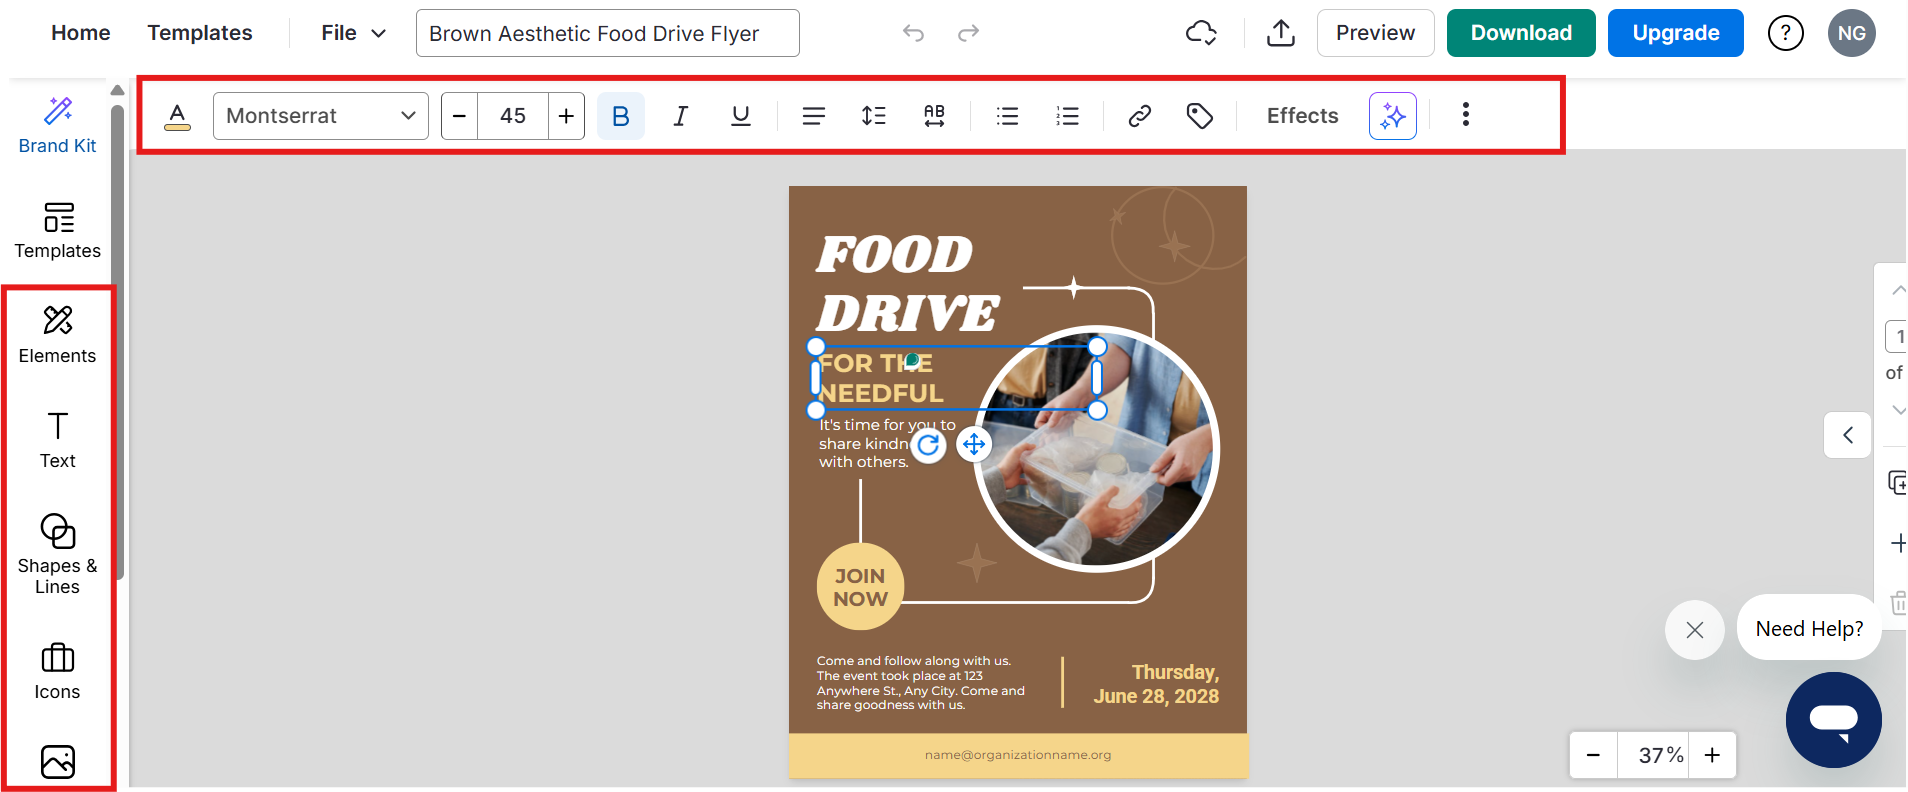The image size is (1908, 792).
Task: Zoom out of the canvas
Action: [1594, 755]
